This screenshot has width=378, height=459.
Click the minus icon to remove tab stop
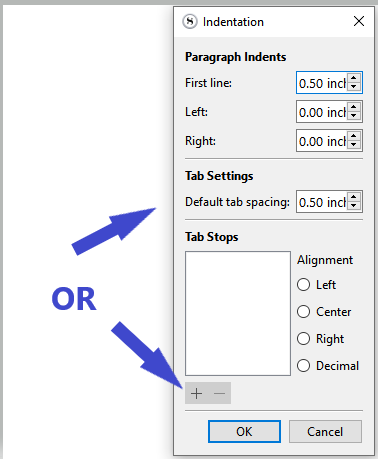[220, 393]
